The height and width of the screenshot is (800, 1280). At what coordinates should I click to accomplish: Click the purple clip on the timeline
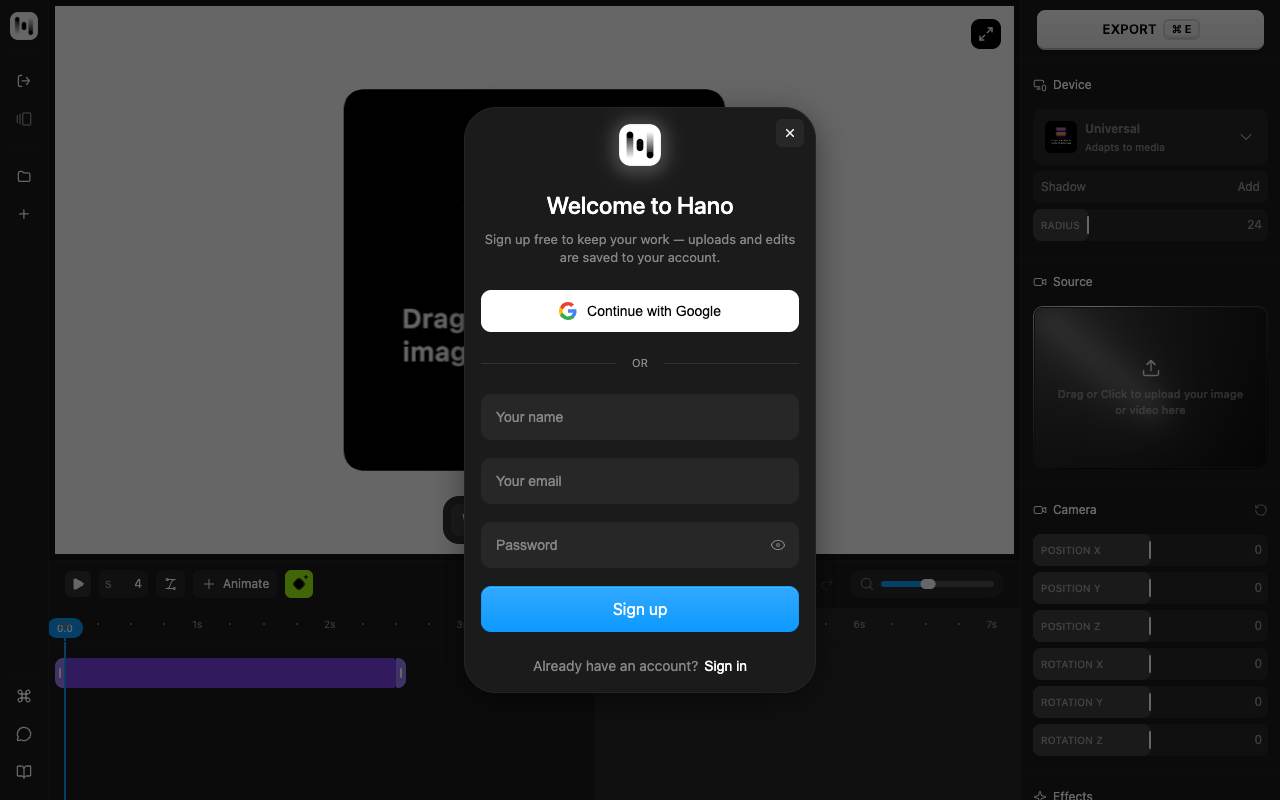230,673
